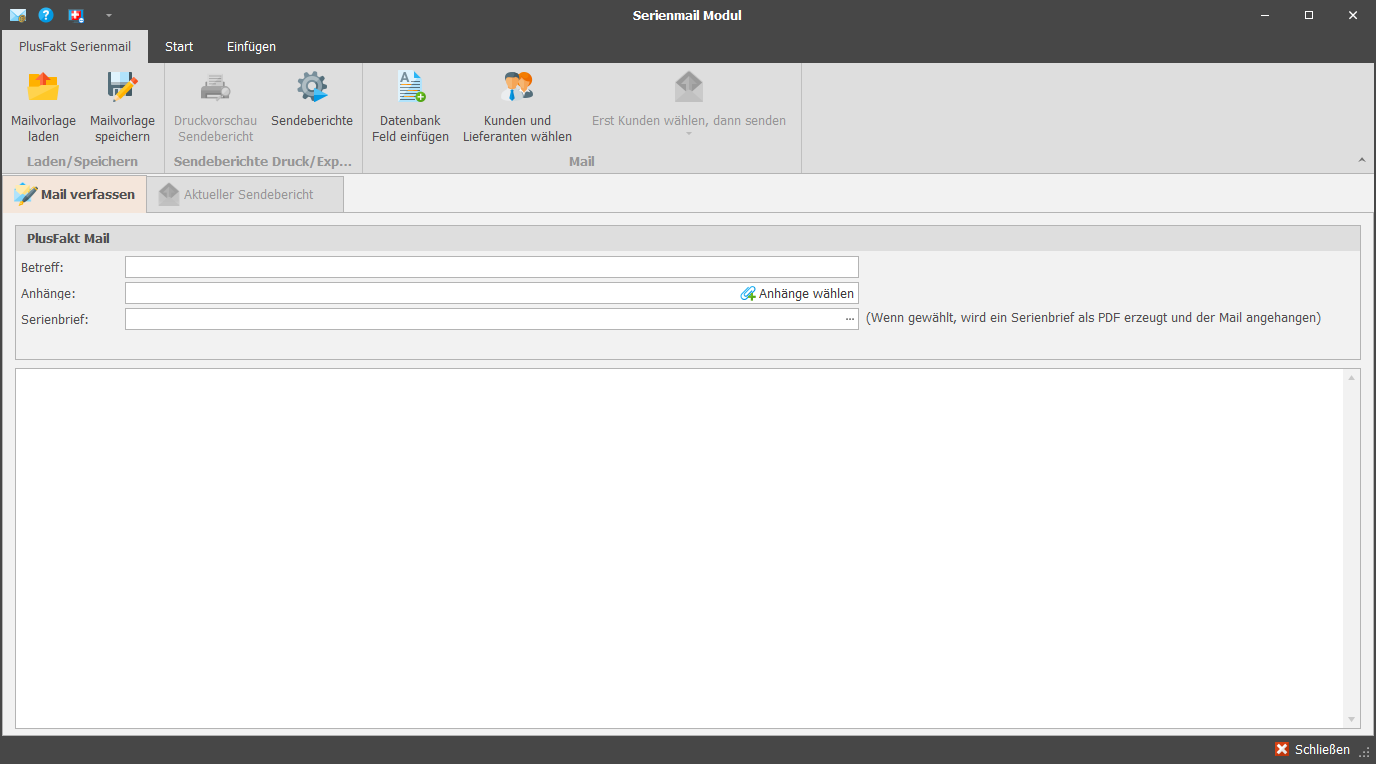Viewport: 1376px width, 764px height.
Task: Click the Anhänge wählen button
Action: coord(797,293)
